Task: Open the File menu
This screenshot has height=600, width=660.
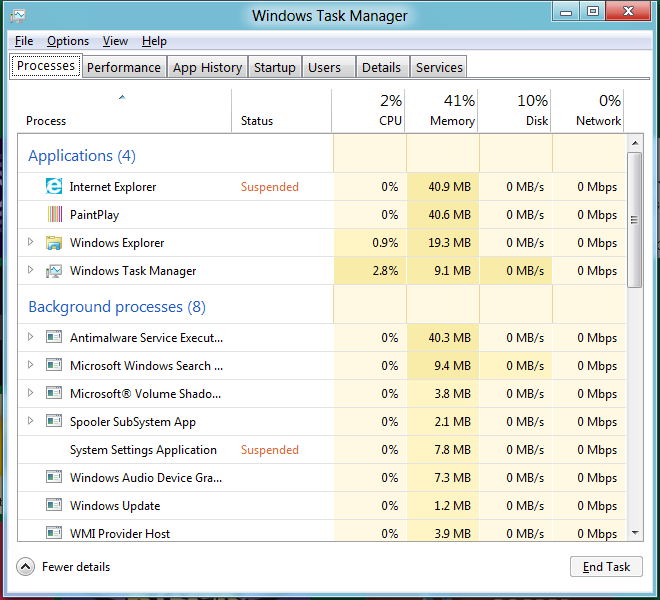Action: (24, 41)
